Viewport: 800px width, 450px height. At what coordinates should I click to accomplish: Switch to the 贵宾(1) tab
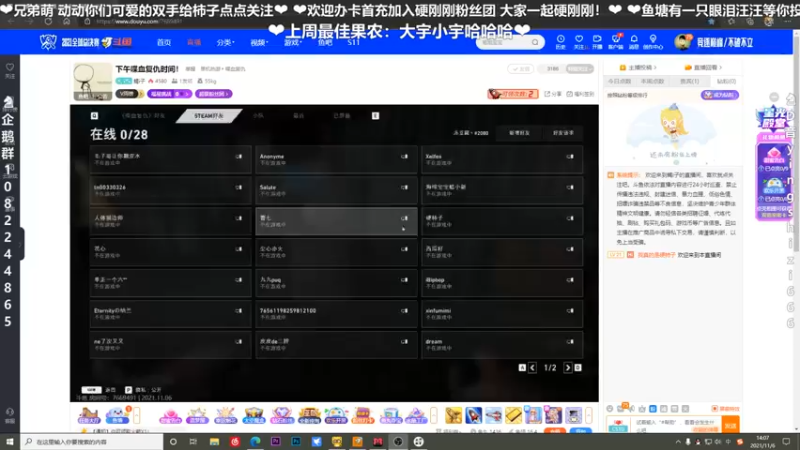(x=689, y=81)
